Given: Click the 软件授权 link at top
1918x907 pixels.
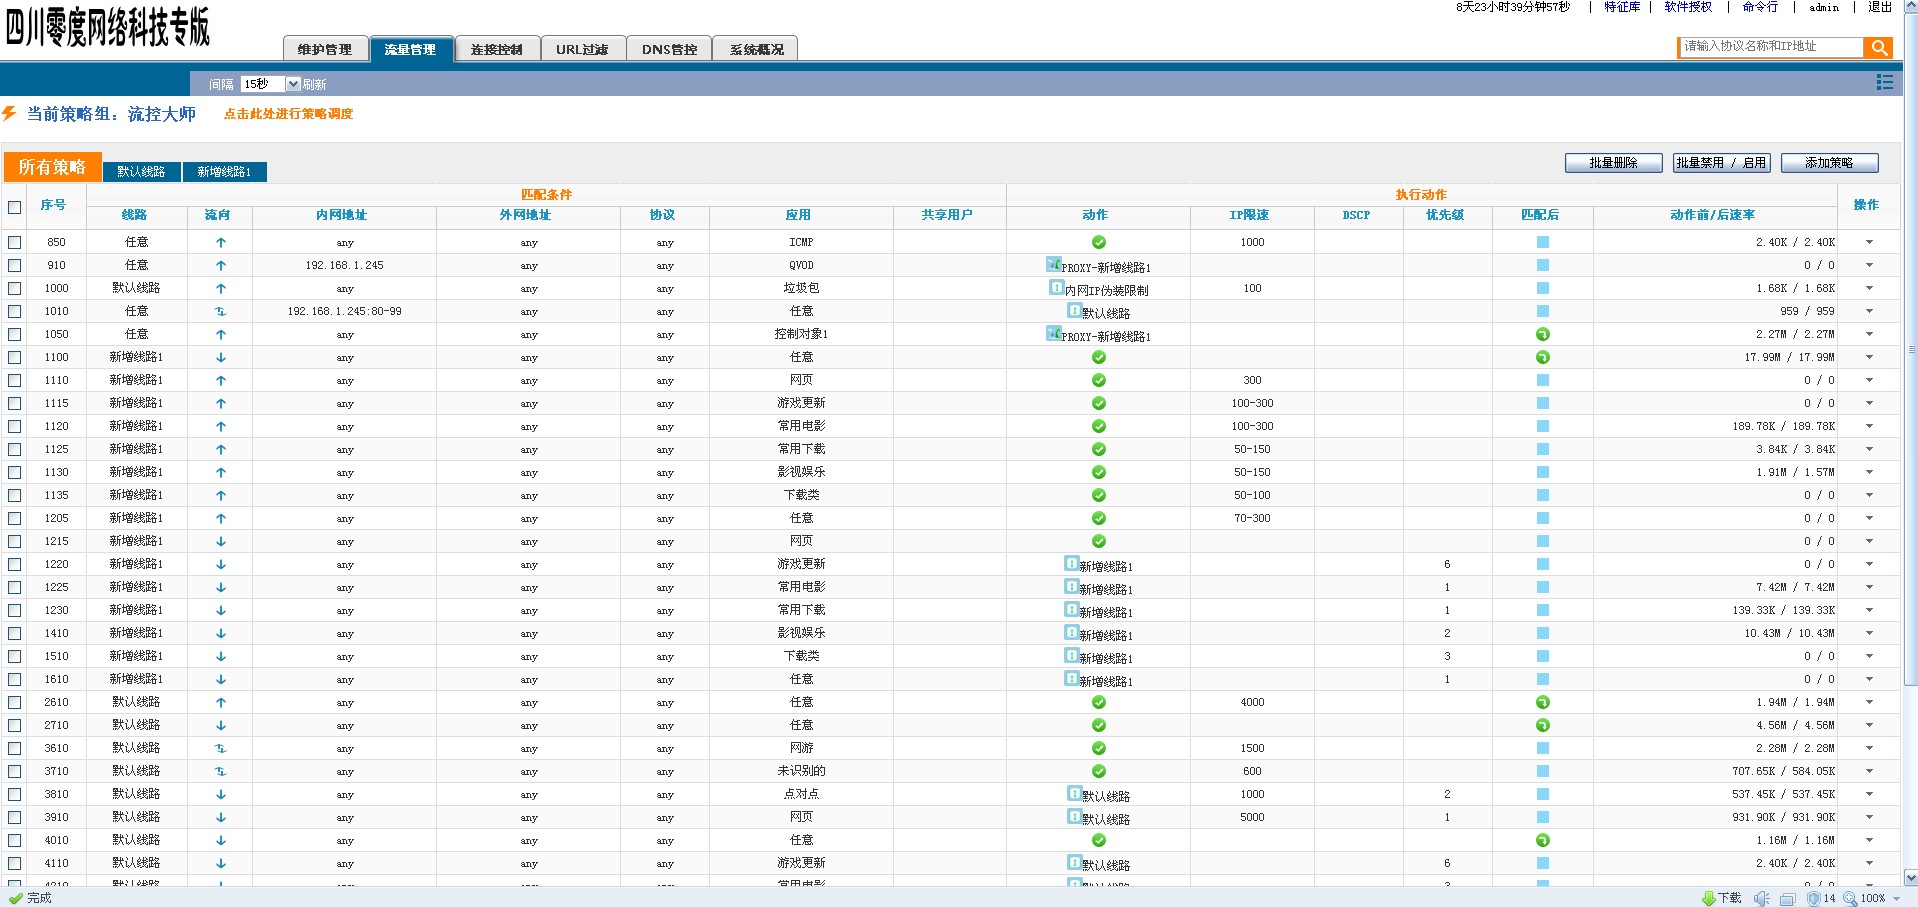Looking at the screenshot, I should [1688, 7].
